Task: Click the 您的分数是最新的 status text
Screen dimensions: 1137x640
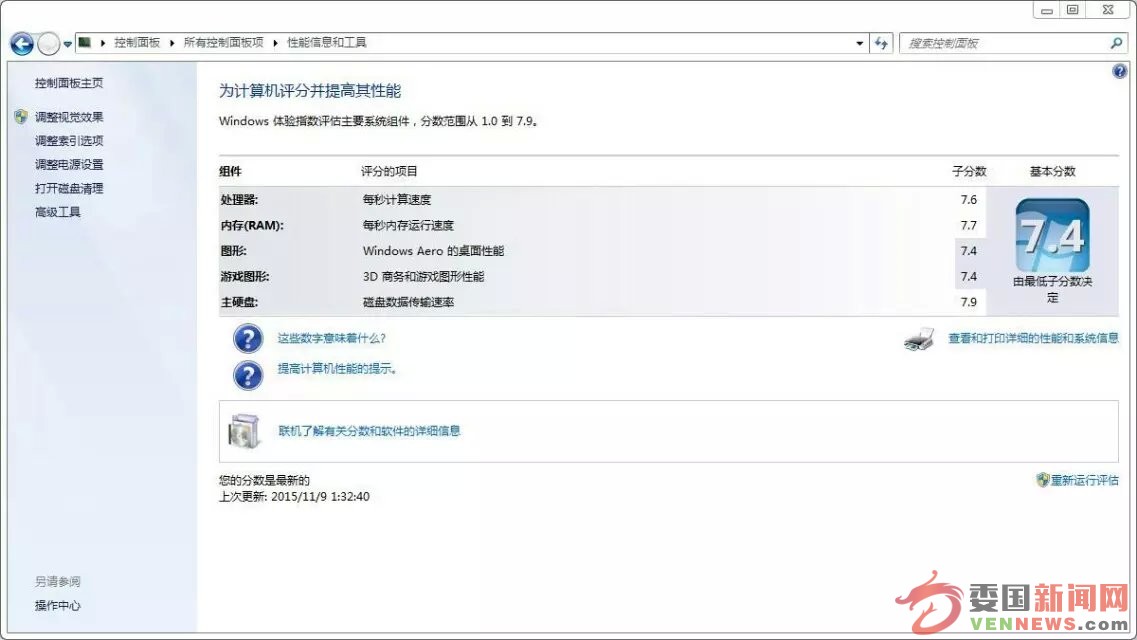Action: (x=264, y=481)
